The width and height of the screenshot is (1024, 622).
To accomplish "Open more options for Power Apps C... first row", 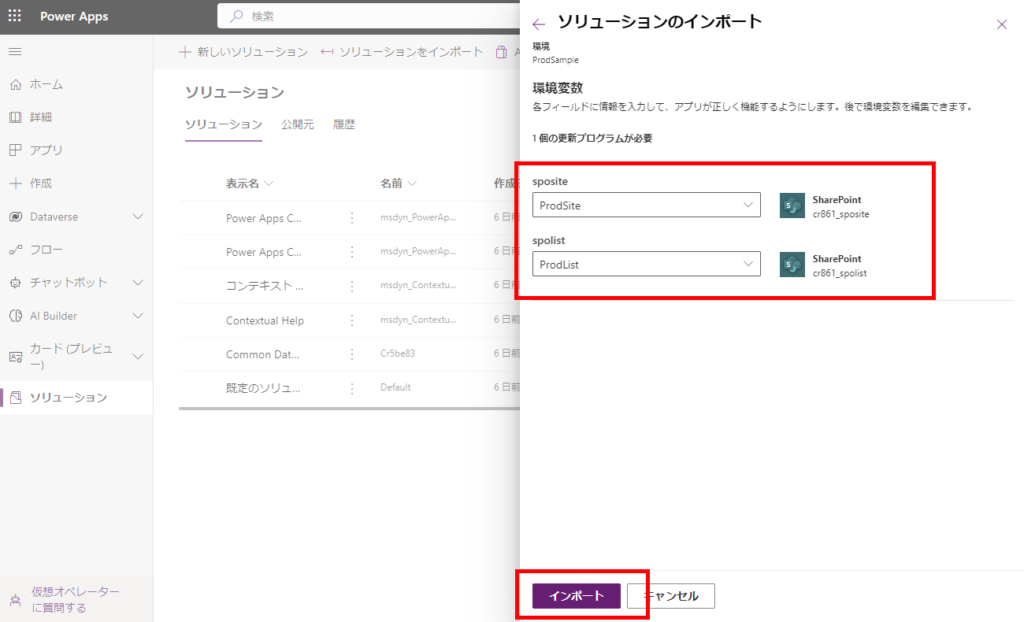I will 352,218.
